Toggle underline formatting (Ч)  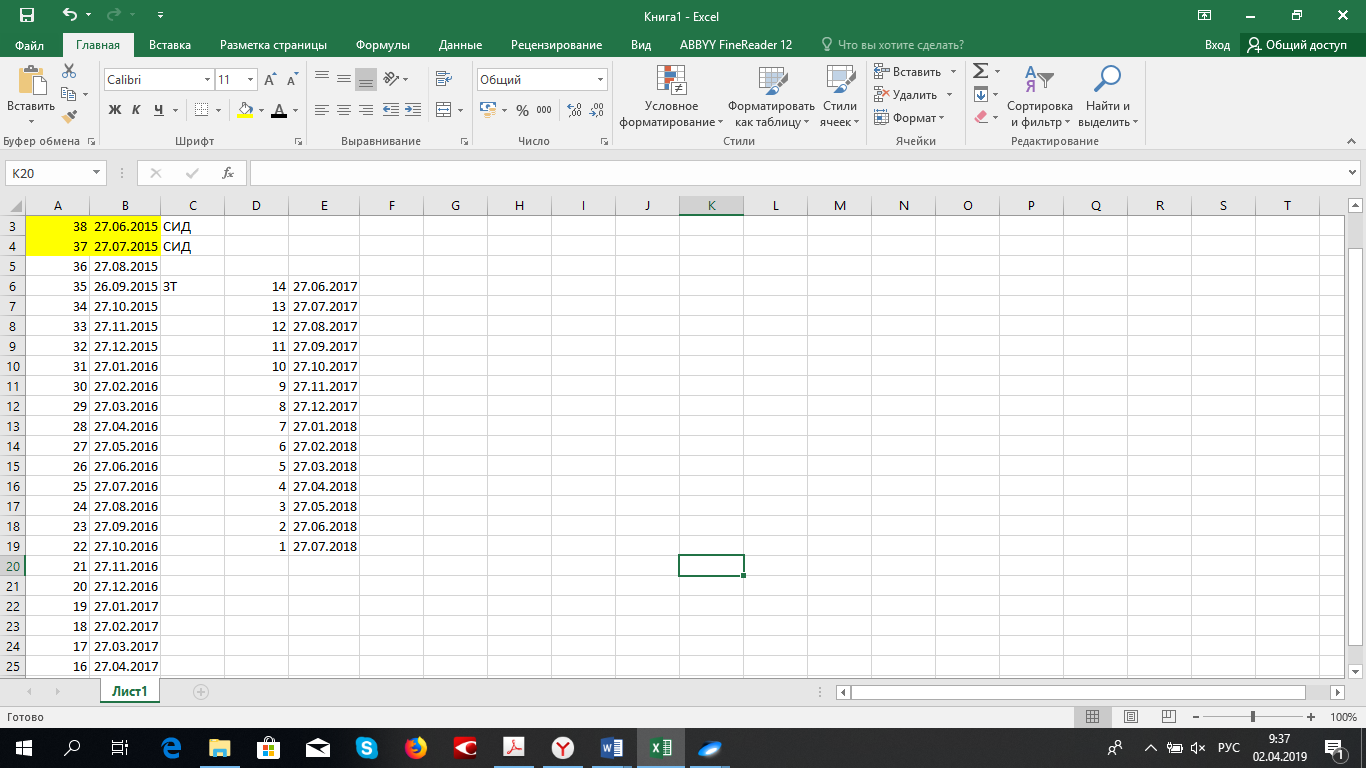[x=159, y=110]
